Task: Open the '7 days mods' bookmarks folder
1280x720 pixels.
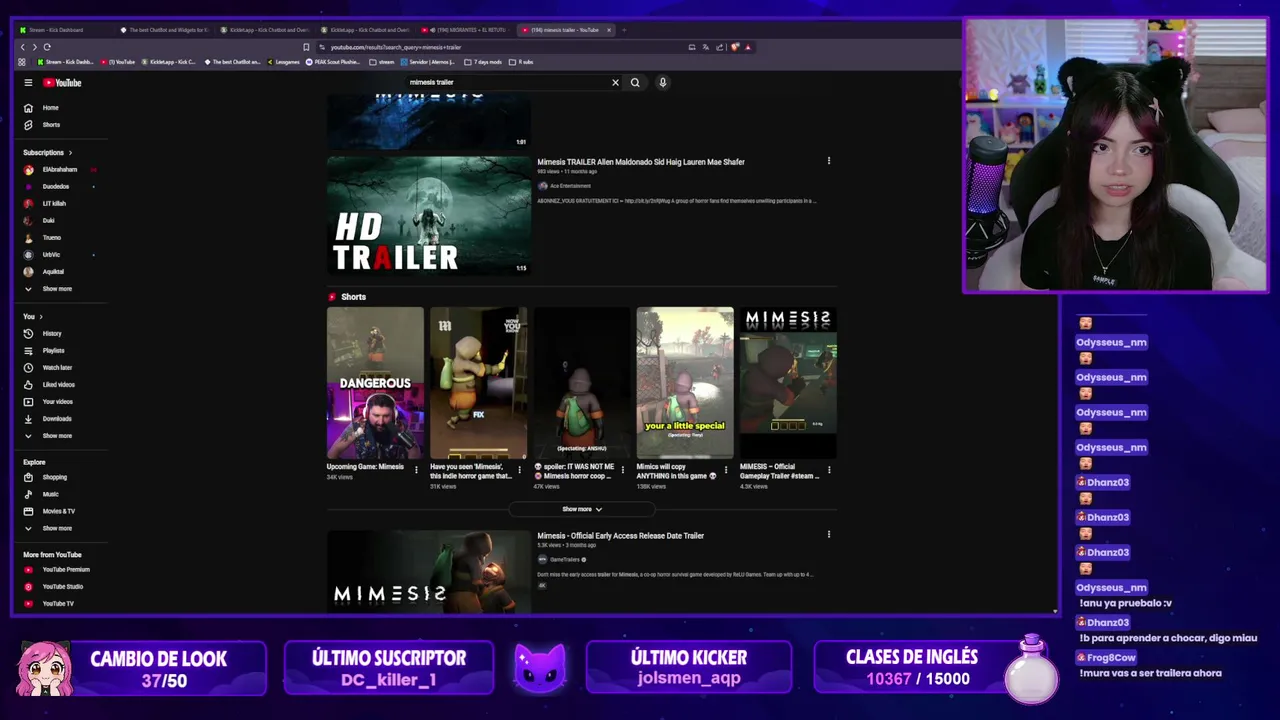Action: [x=483, y=62]
